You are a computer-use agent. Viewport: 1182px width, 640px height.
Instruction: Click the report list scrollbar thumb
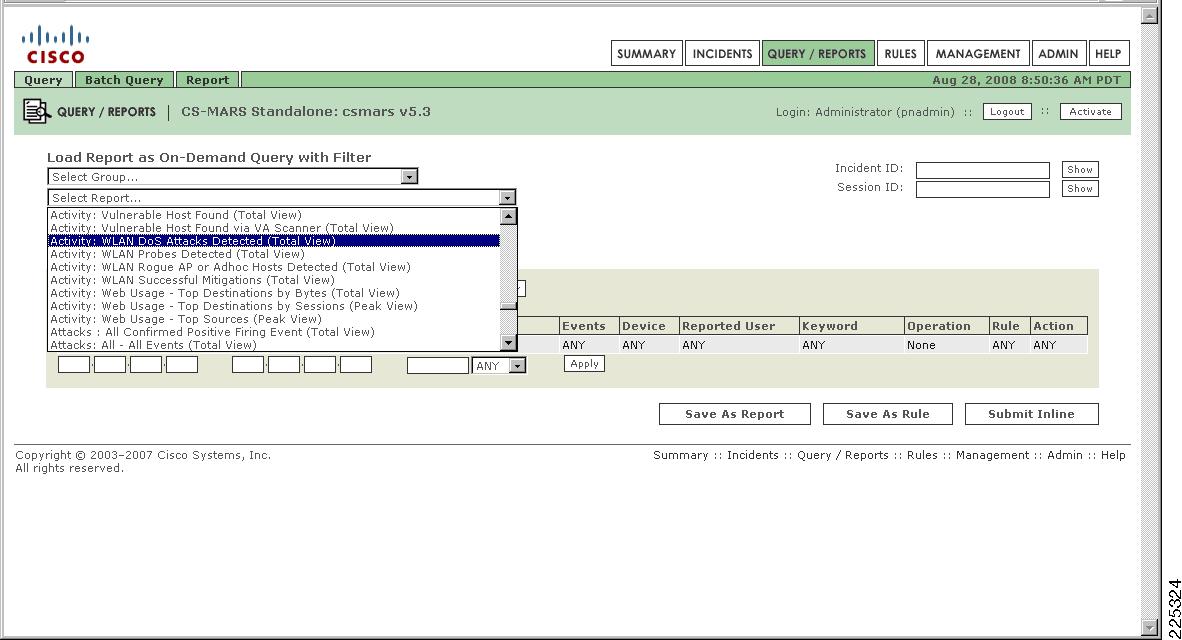pyautogui.click(x=508, y=306)
